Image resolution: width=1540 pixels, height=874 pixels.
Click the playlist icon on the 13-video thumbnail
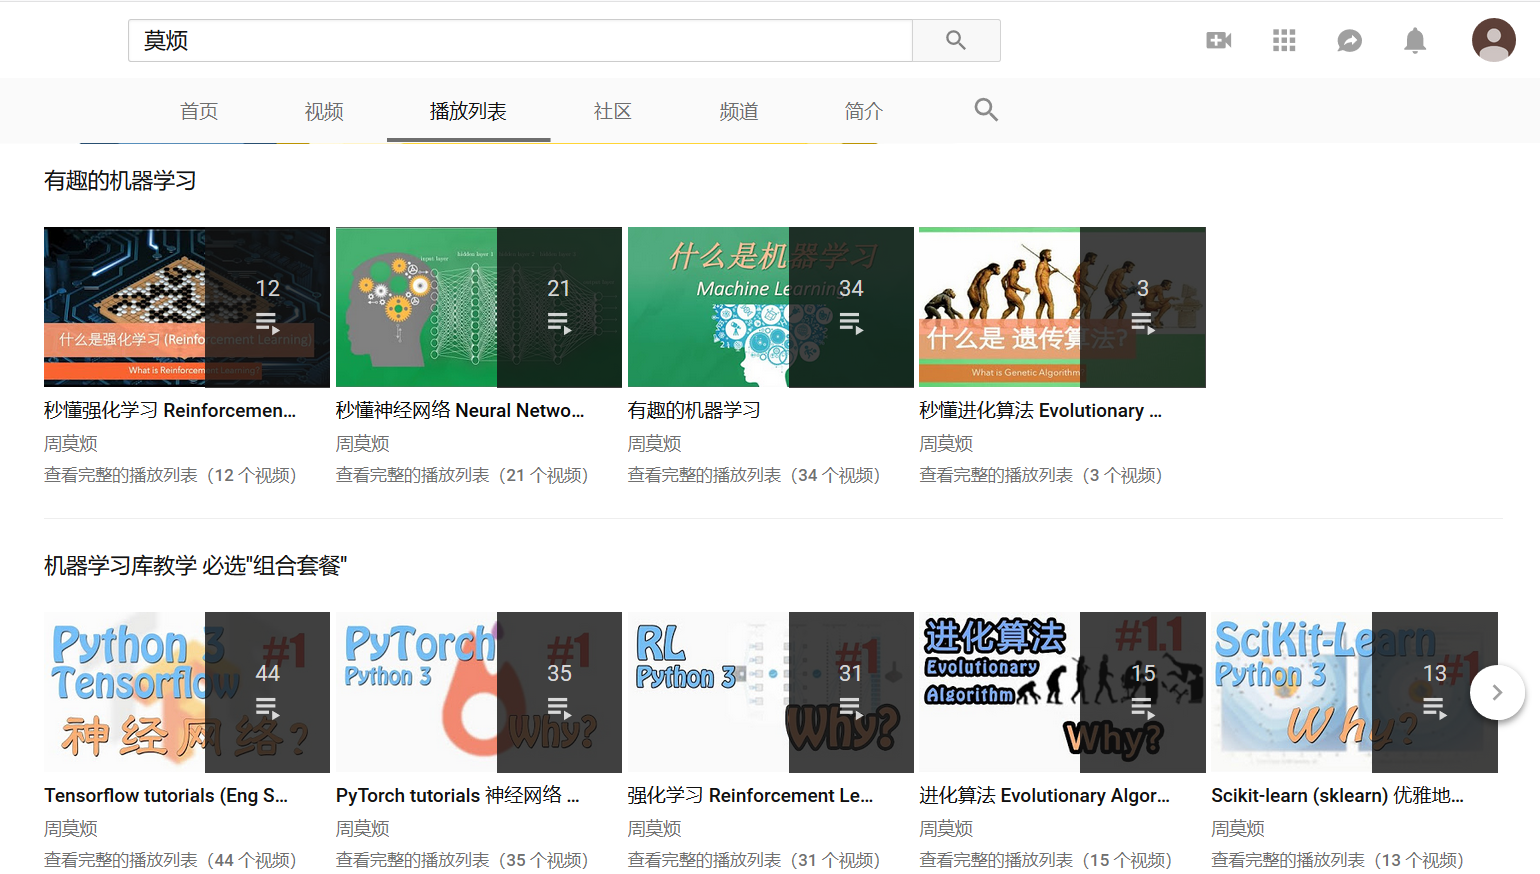coord(1435,708)
